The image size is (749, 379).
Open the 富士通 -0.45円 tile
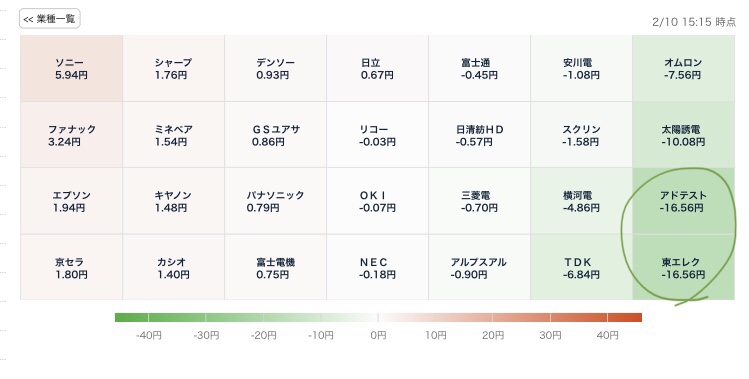pyautogui.click(x=479, y=68)
